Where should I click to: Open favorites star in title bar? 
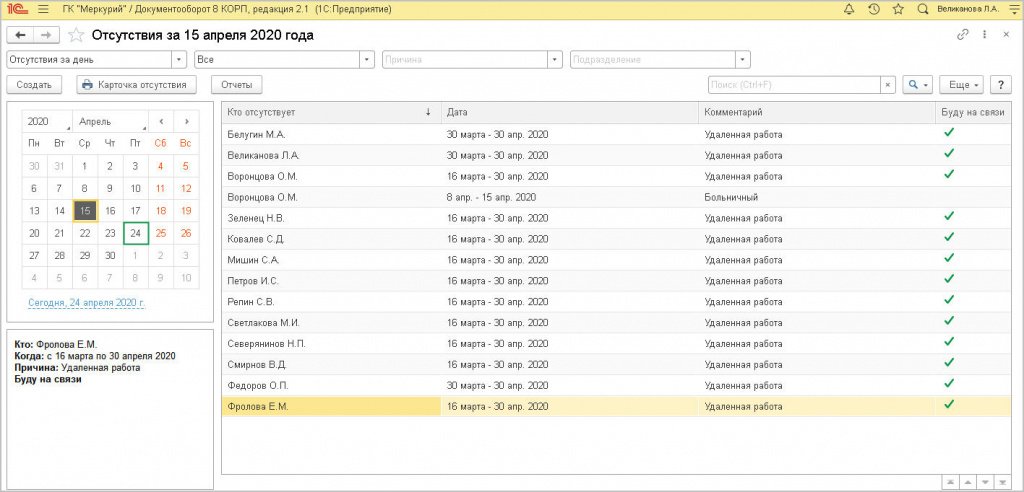[898, 9]
